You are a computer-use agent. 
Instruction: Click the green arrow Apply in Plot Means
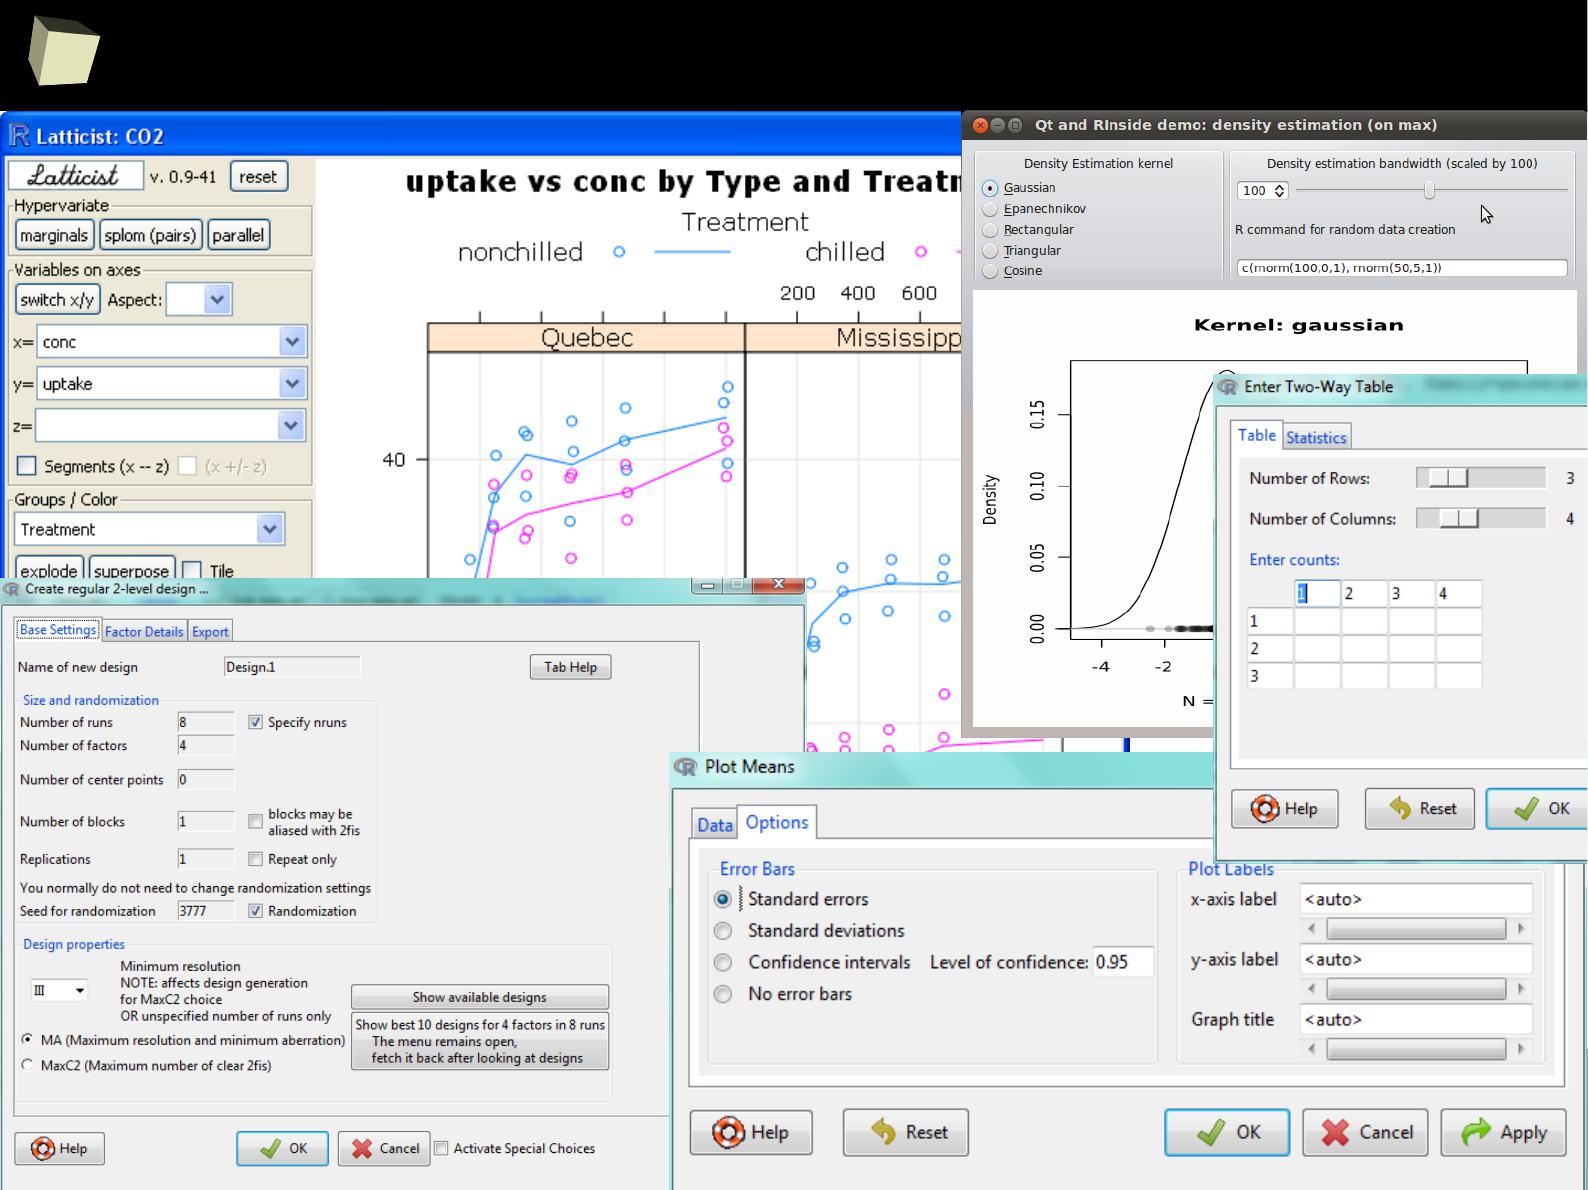click(1503, 1132)
